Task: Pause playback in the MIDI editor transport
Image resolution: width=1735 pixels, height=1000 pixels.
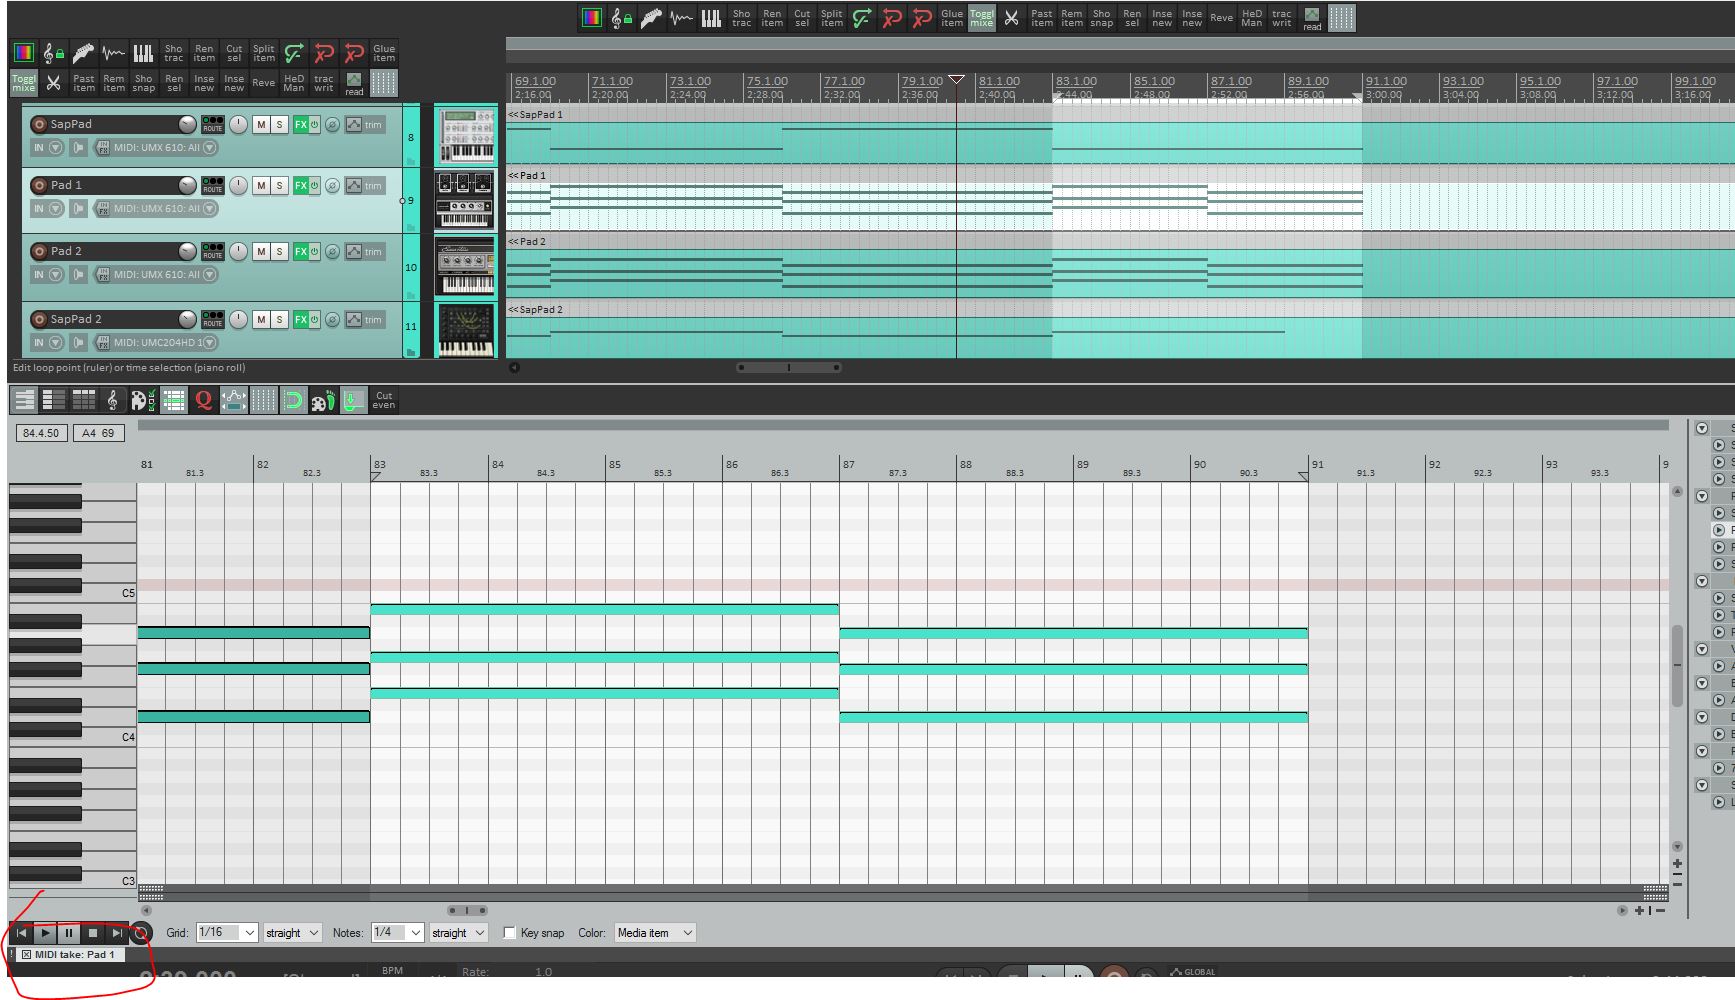Action: (69, 933)
